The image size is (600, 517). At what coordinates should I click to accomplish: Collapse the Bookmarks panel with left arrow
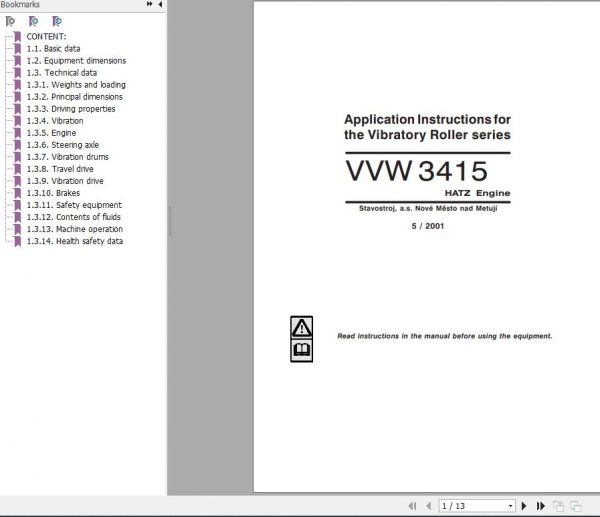[160, 4]
